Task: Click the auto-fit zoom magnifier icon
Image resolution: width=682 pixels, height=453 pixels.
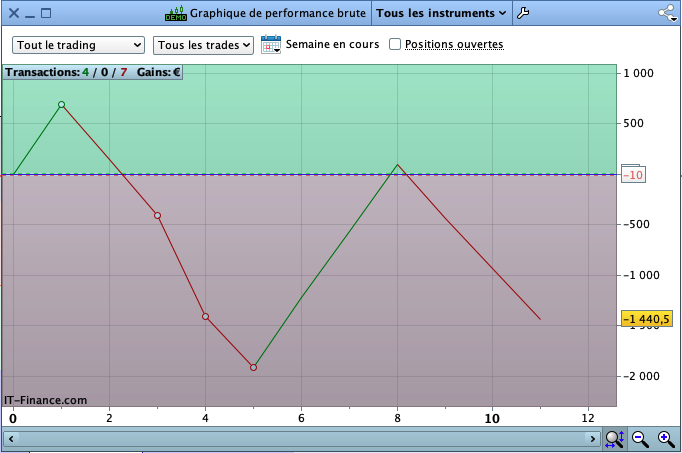Action: (x=615, y=439)
